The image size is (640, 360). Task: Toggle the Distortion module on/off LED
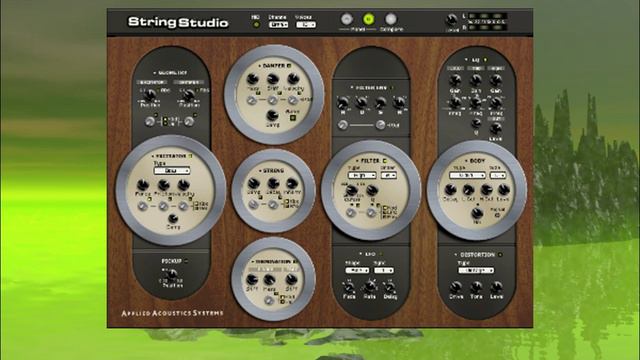500,255
